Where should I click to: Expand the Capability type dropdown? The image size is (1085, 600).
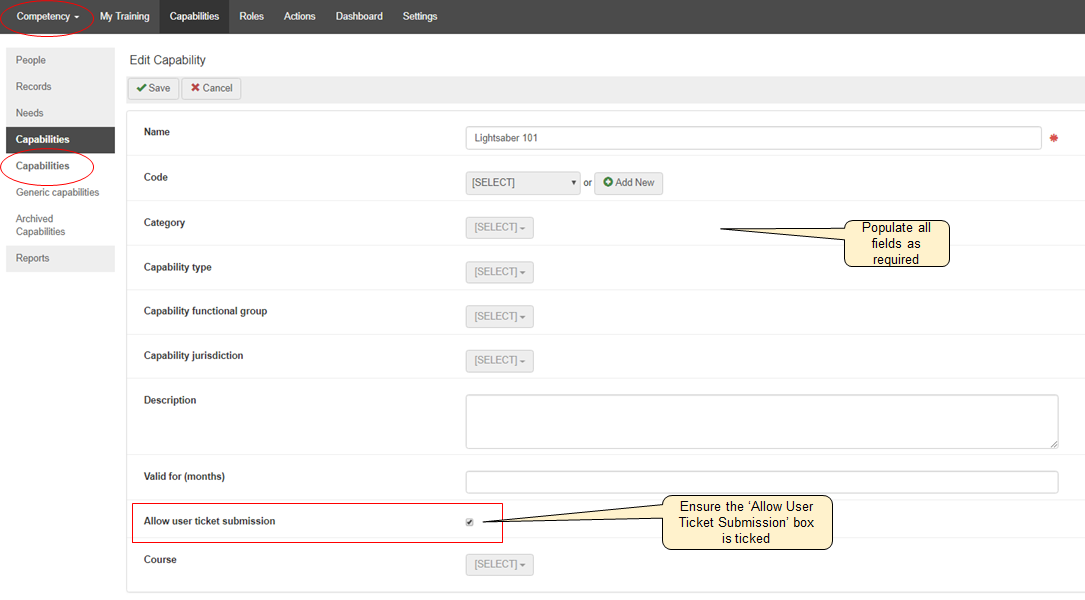pyautogui.click(x=499, y=272)
